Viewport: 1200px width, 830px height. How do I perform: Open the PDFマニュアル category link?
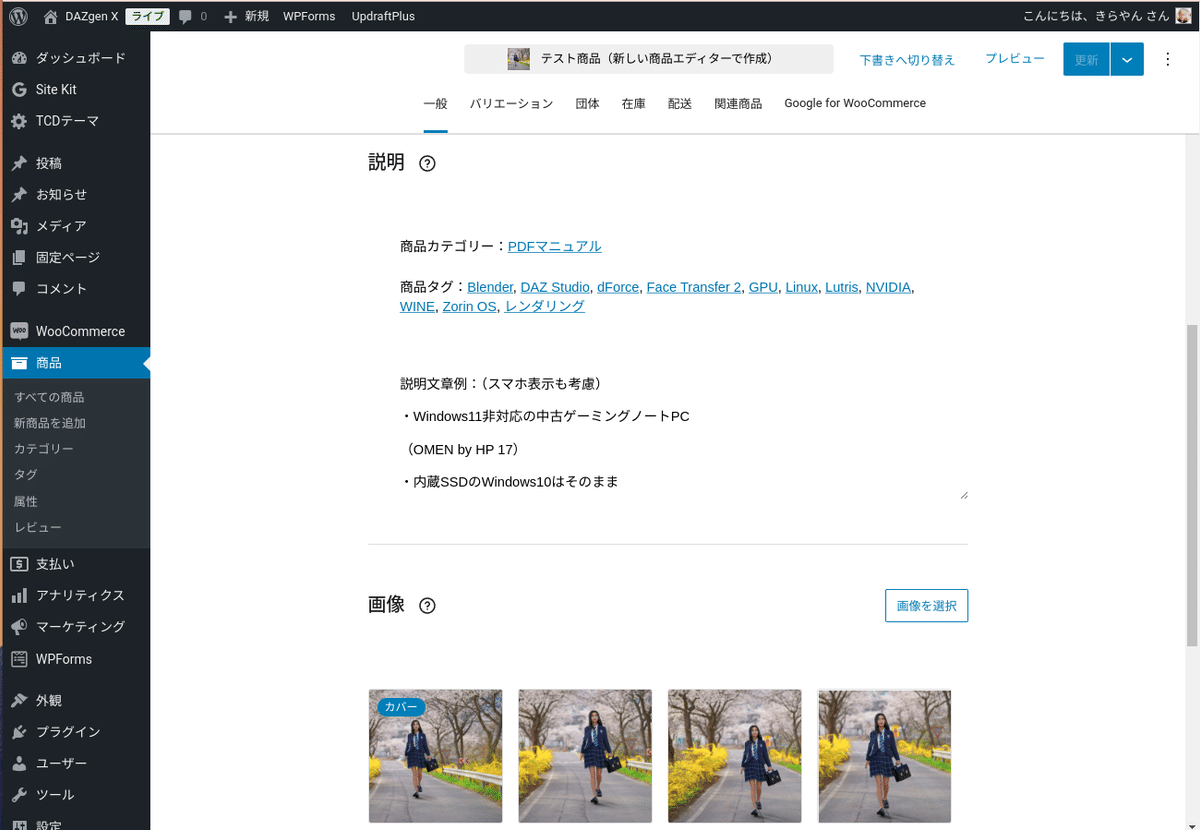555,246
